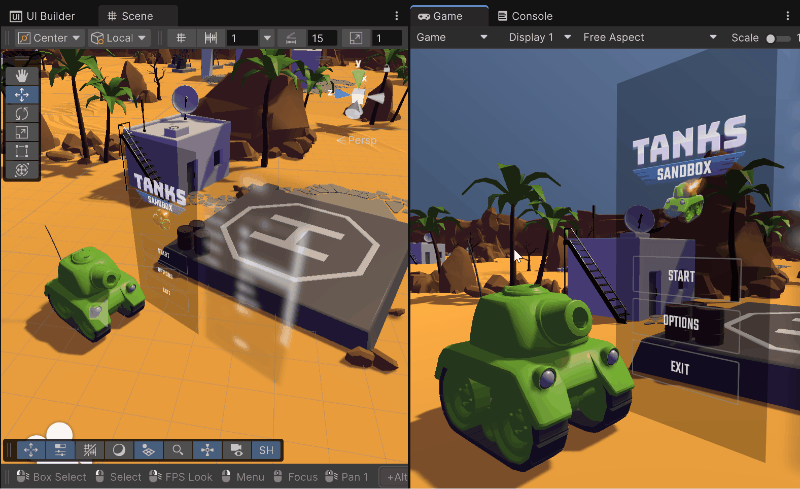Open the Local handle rotation dropdown

click(118, 38)
